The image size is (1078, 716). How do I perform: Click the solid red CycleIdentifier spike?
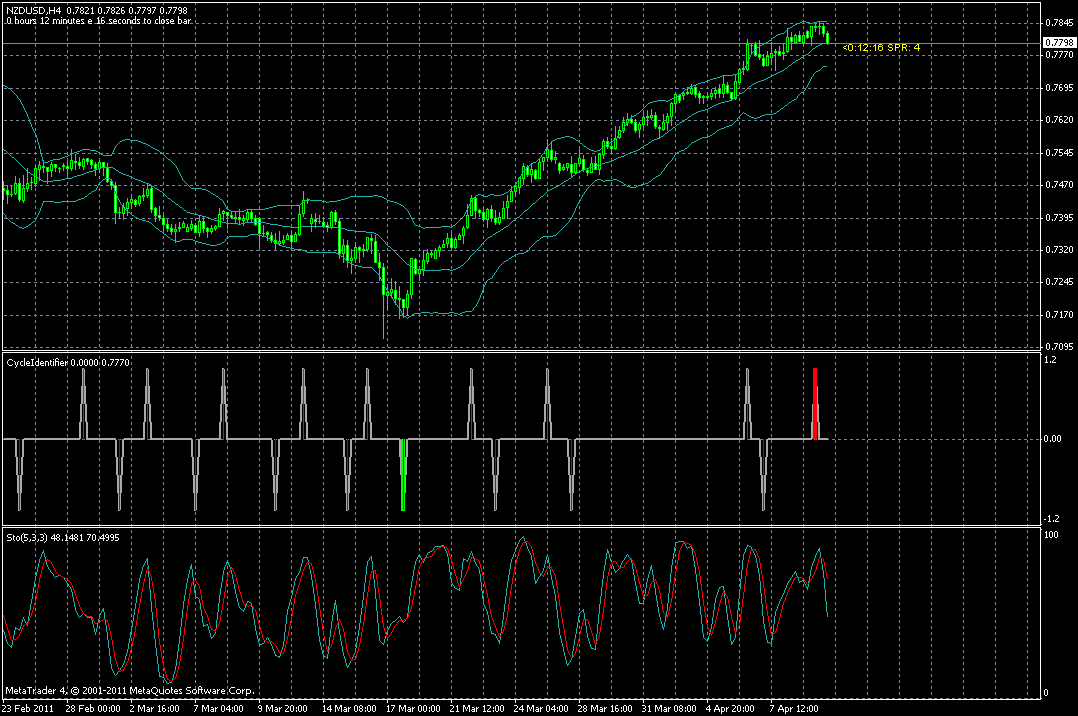(815, 404)
